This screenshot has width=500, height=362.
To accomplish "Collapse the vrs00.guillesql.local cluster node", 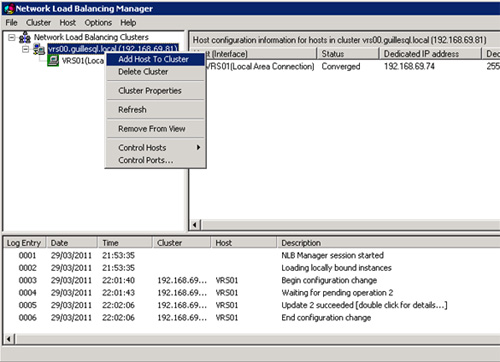I will pyautogui.click(x=26, y=49).
